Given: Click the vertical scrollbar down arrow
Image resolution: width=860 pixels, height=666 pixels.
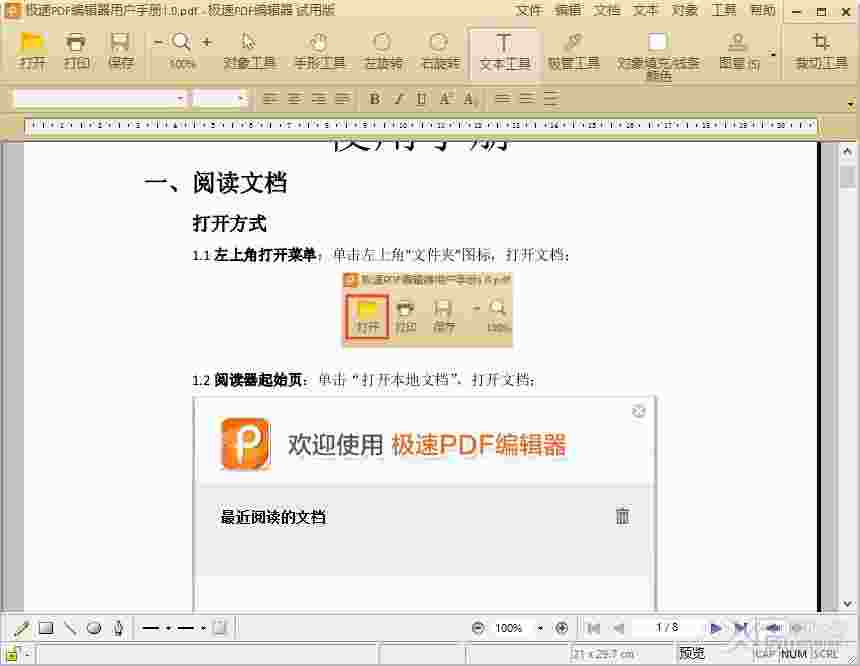Looking at the screenshot, I should click(847, 603).
